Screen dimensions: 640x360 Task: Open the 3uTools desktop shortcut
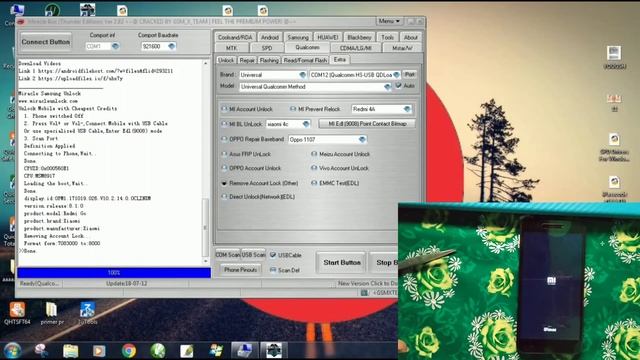(87, 313)
